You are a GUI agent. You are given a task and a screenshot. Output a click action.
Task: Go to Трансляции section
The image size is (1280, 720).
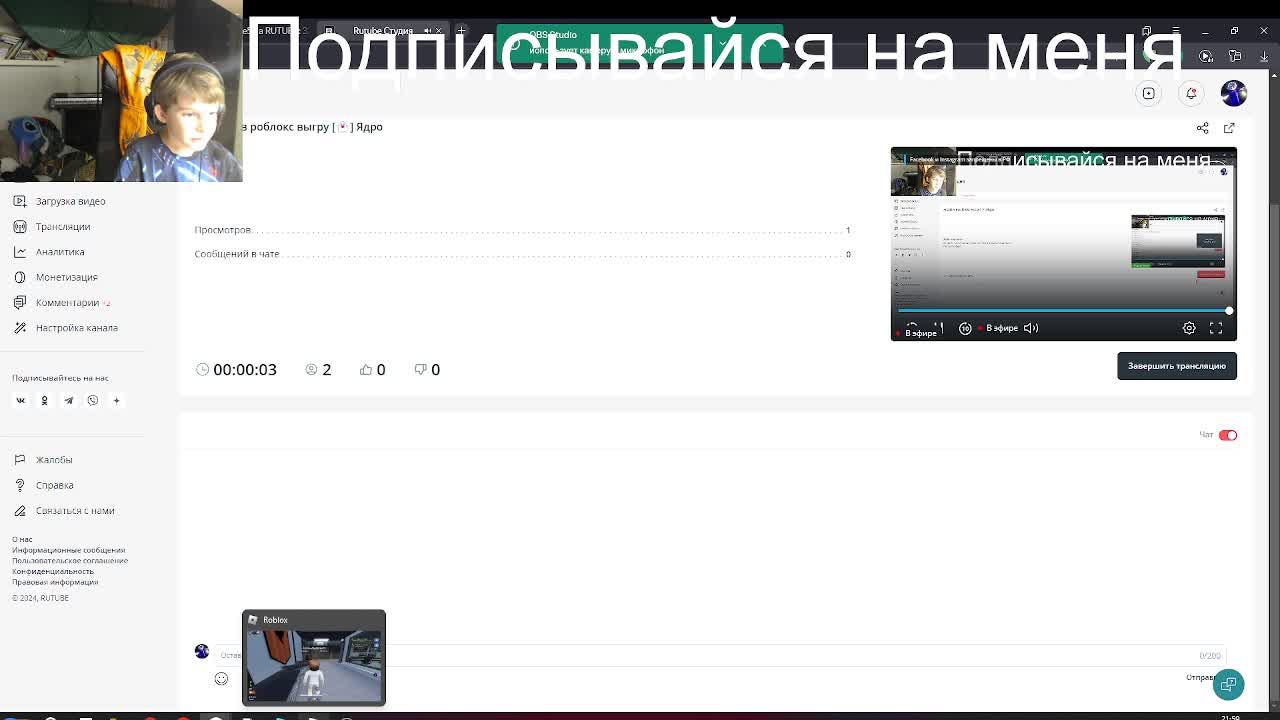(63, 226)
